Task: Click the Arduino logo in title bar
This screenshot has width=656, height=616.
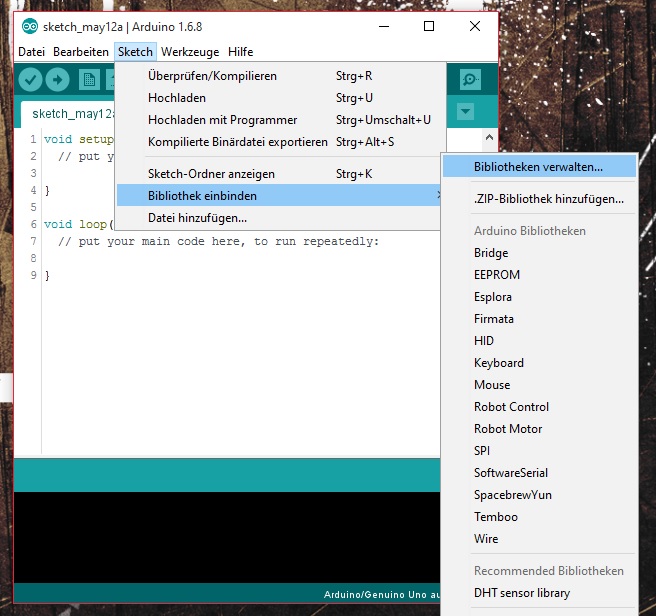Action: coord(30,27)
